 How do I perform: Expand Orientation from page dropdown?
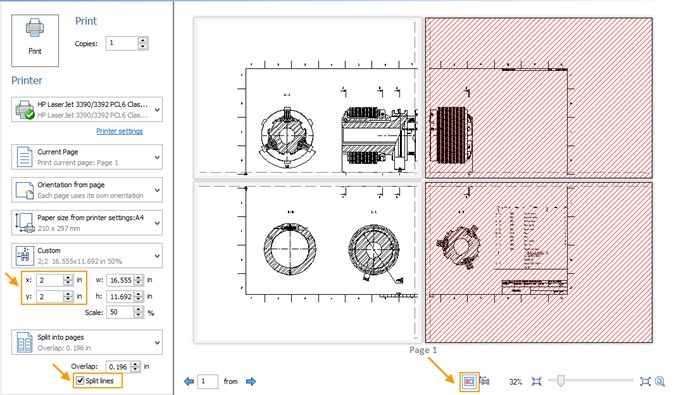(87, 190)
